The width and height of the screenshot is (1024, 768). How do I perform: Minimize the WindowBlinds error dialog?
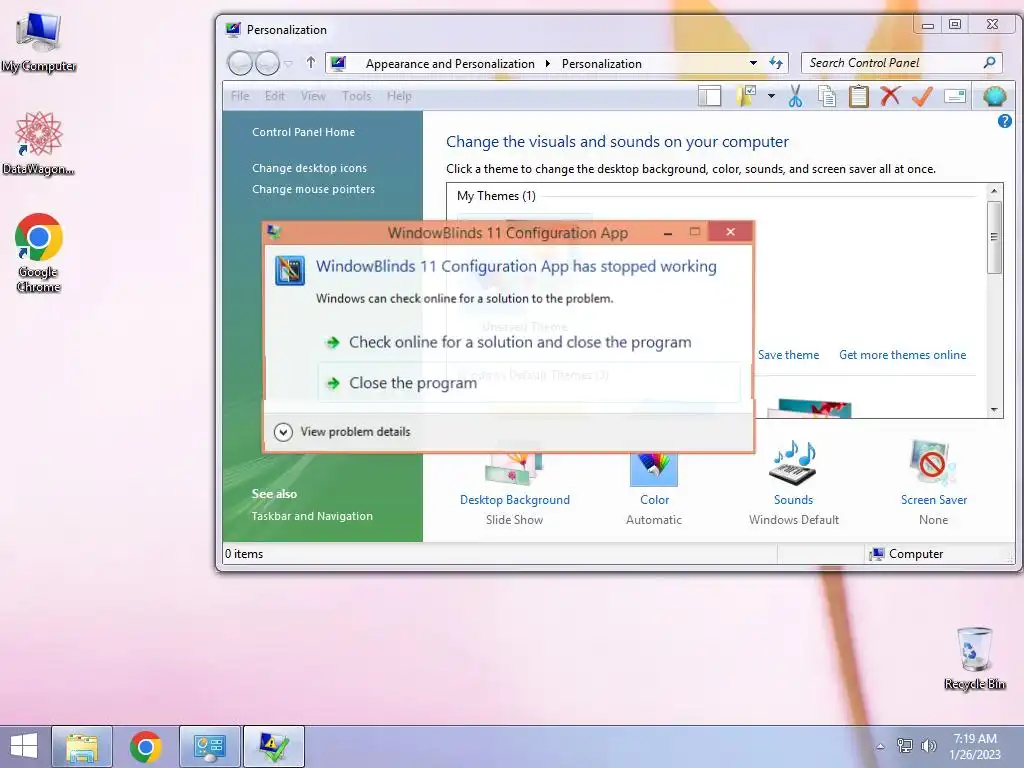667,232
